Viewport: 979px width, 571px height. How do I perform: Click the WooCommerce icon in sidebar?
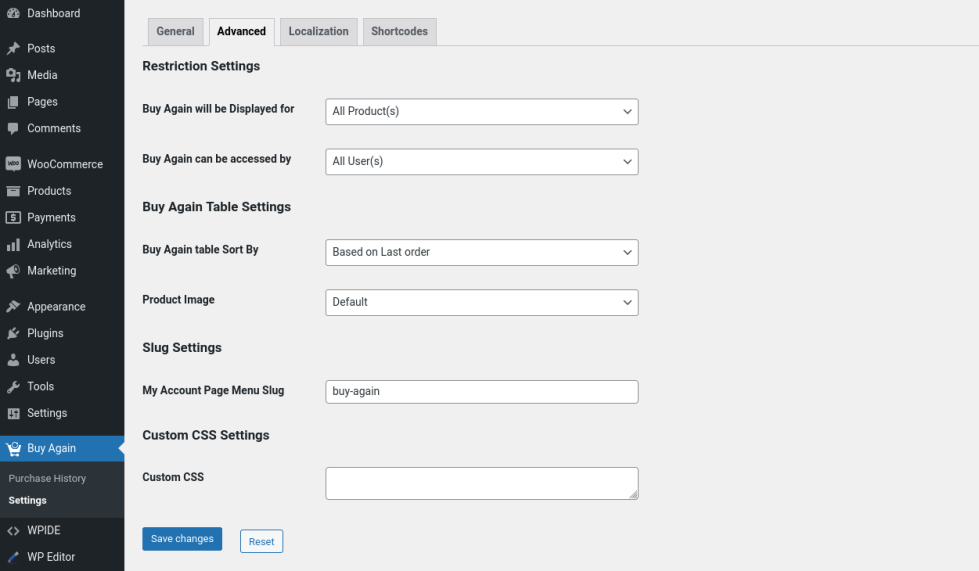pyautogui.click(x=13, y=164)
